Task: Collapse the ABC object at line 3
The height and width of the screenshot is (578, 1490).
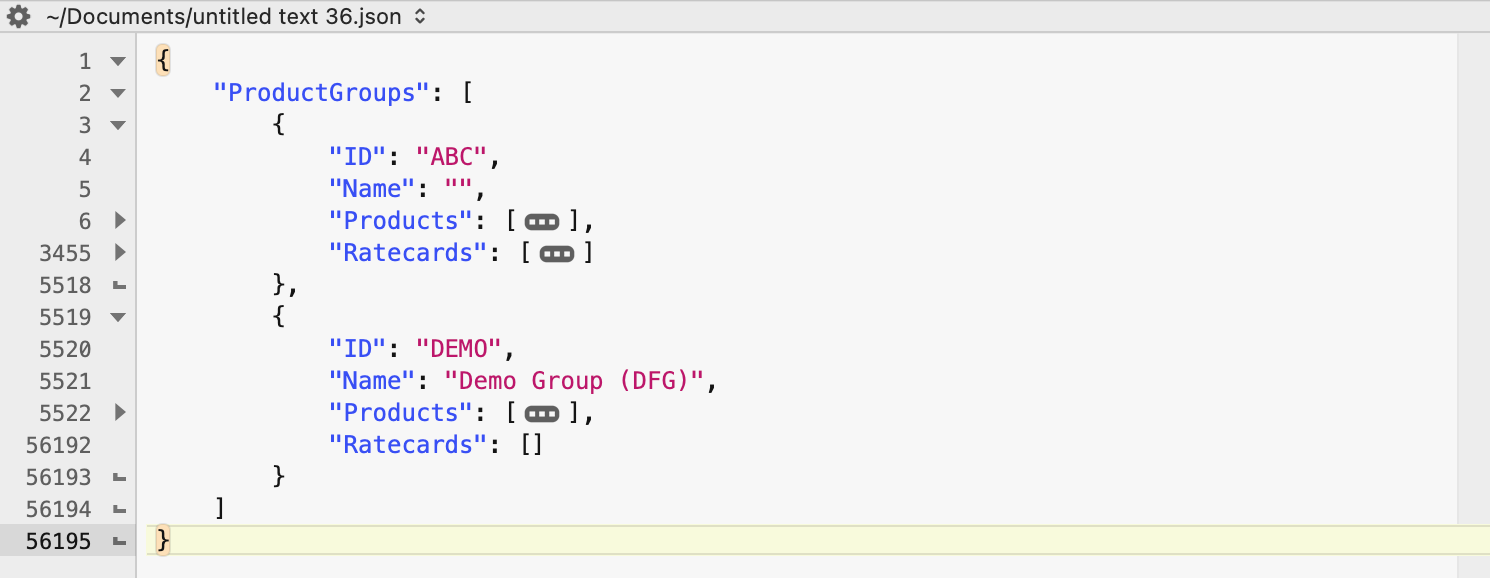Action: tap(118, 126)
